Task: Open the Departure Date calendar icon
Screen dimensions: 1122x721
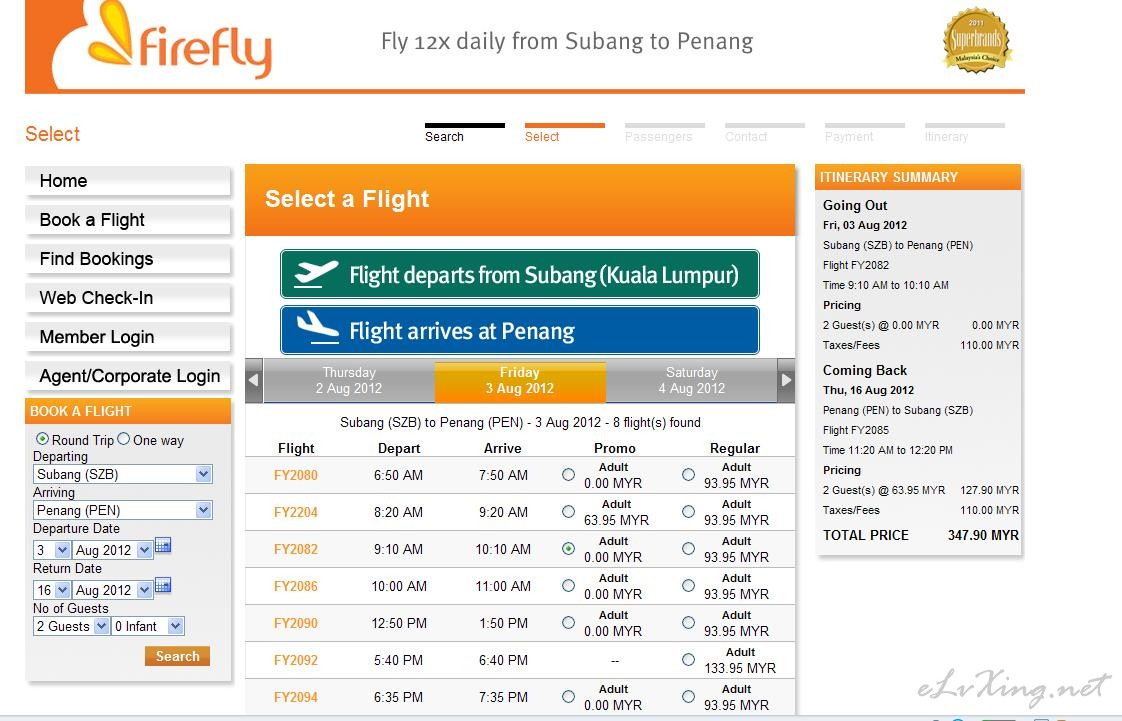Action: click(x=163, y=546)
